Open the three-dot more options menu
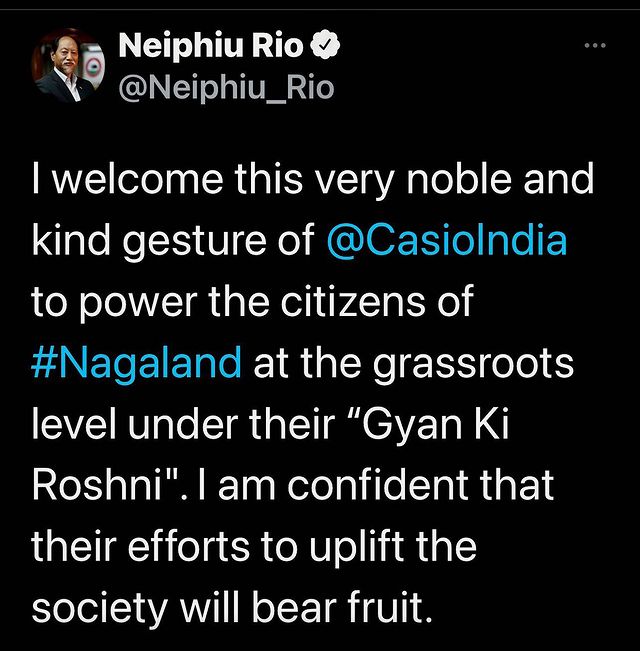This screenshot has height=651, width=640. [x=594, y=46]
